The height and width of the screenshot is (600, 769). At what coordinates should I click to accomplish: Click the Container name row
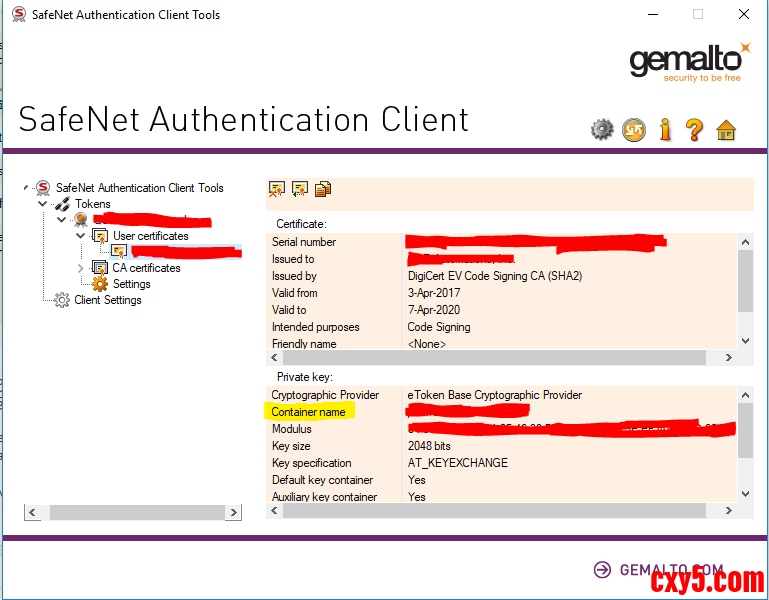point(309,412)
